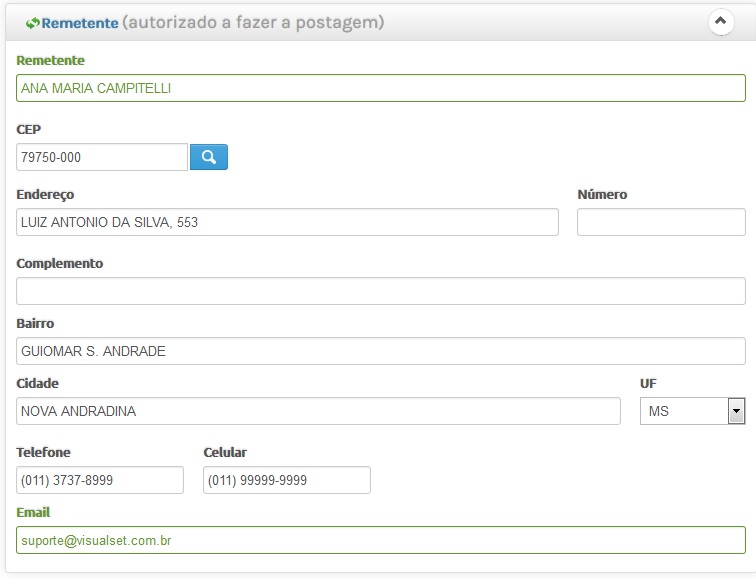The image size is (756, 579).
Task: Click the Remetente heading link
Action: pos(80,23)
